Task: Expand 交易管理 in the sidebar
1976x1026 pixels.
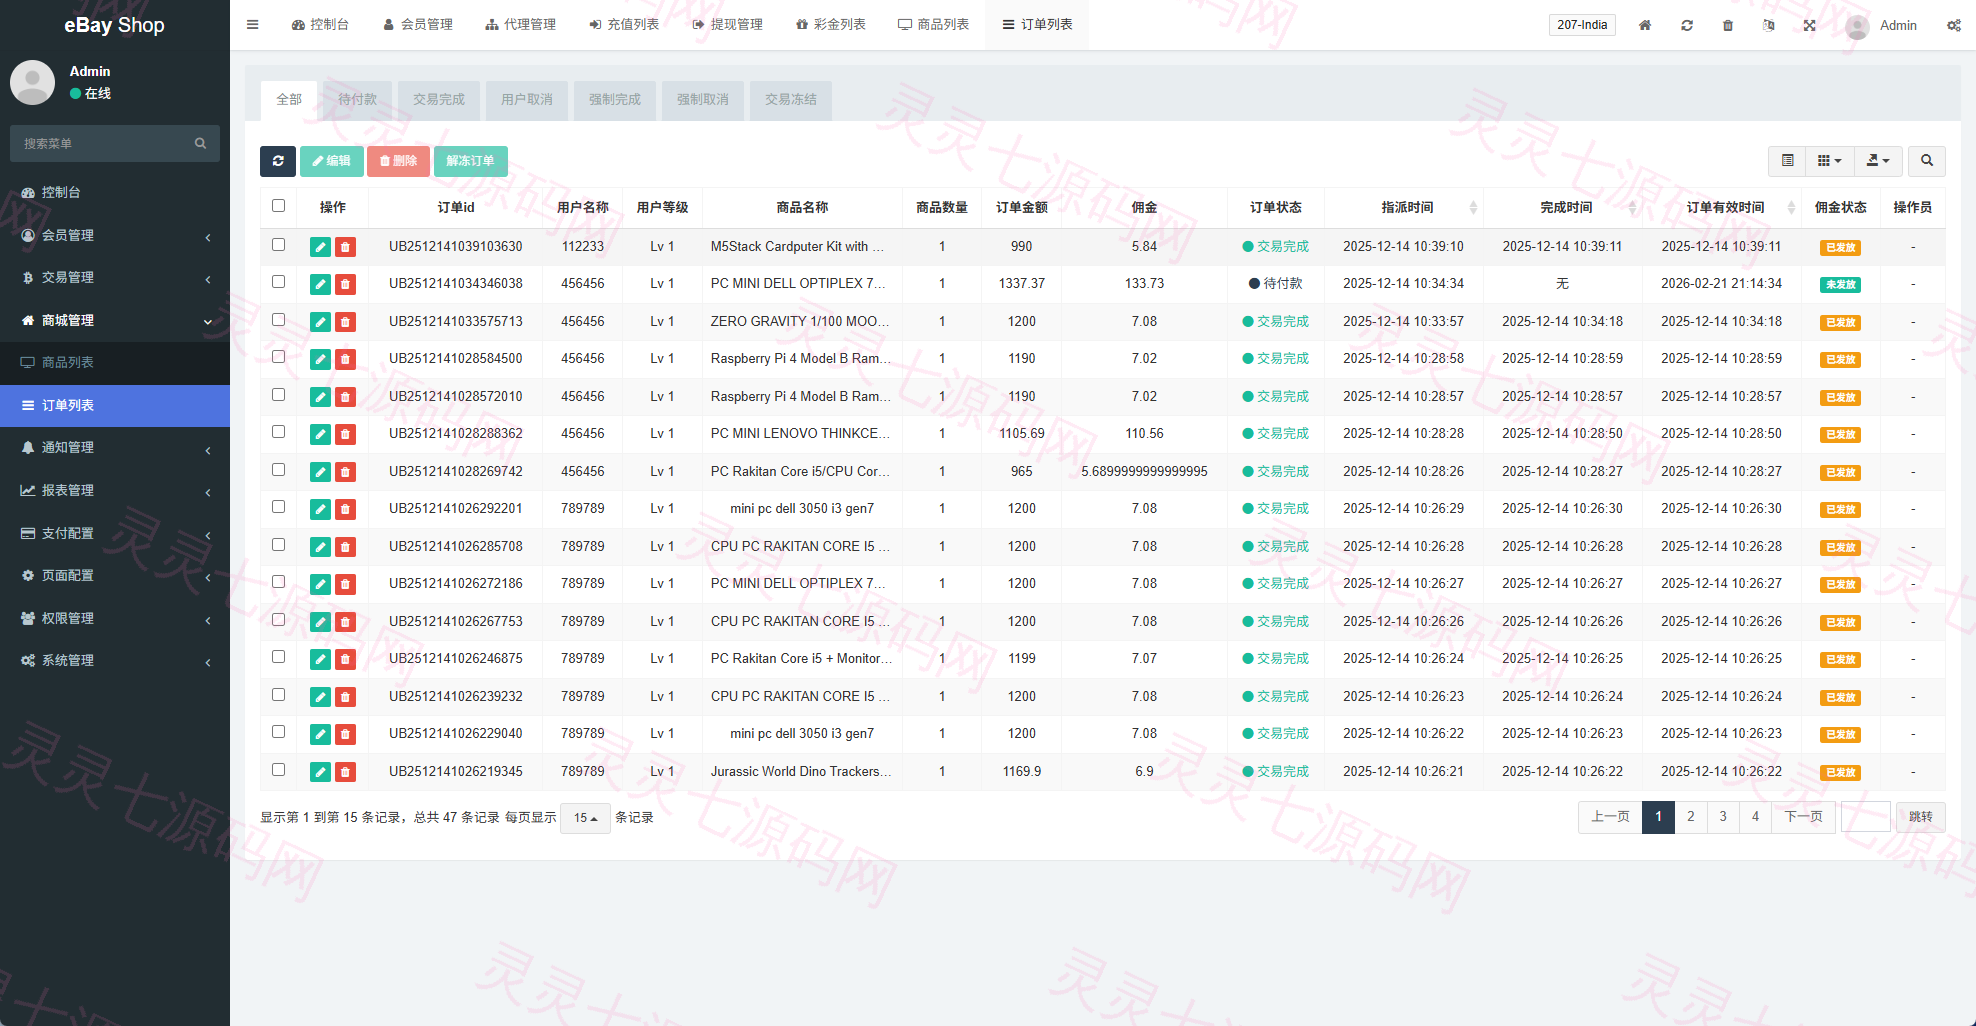Action: [x=115, y=278]
